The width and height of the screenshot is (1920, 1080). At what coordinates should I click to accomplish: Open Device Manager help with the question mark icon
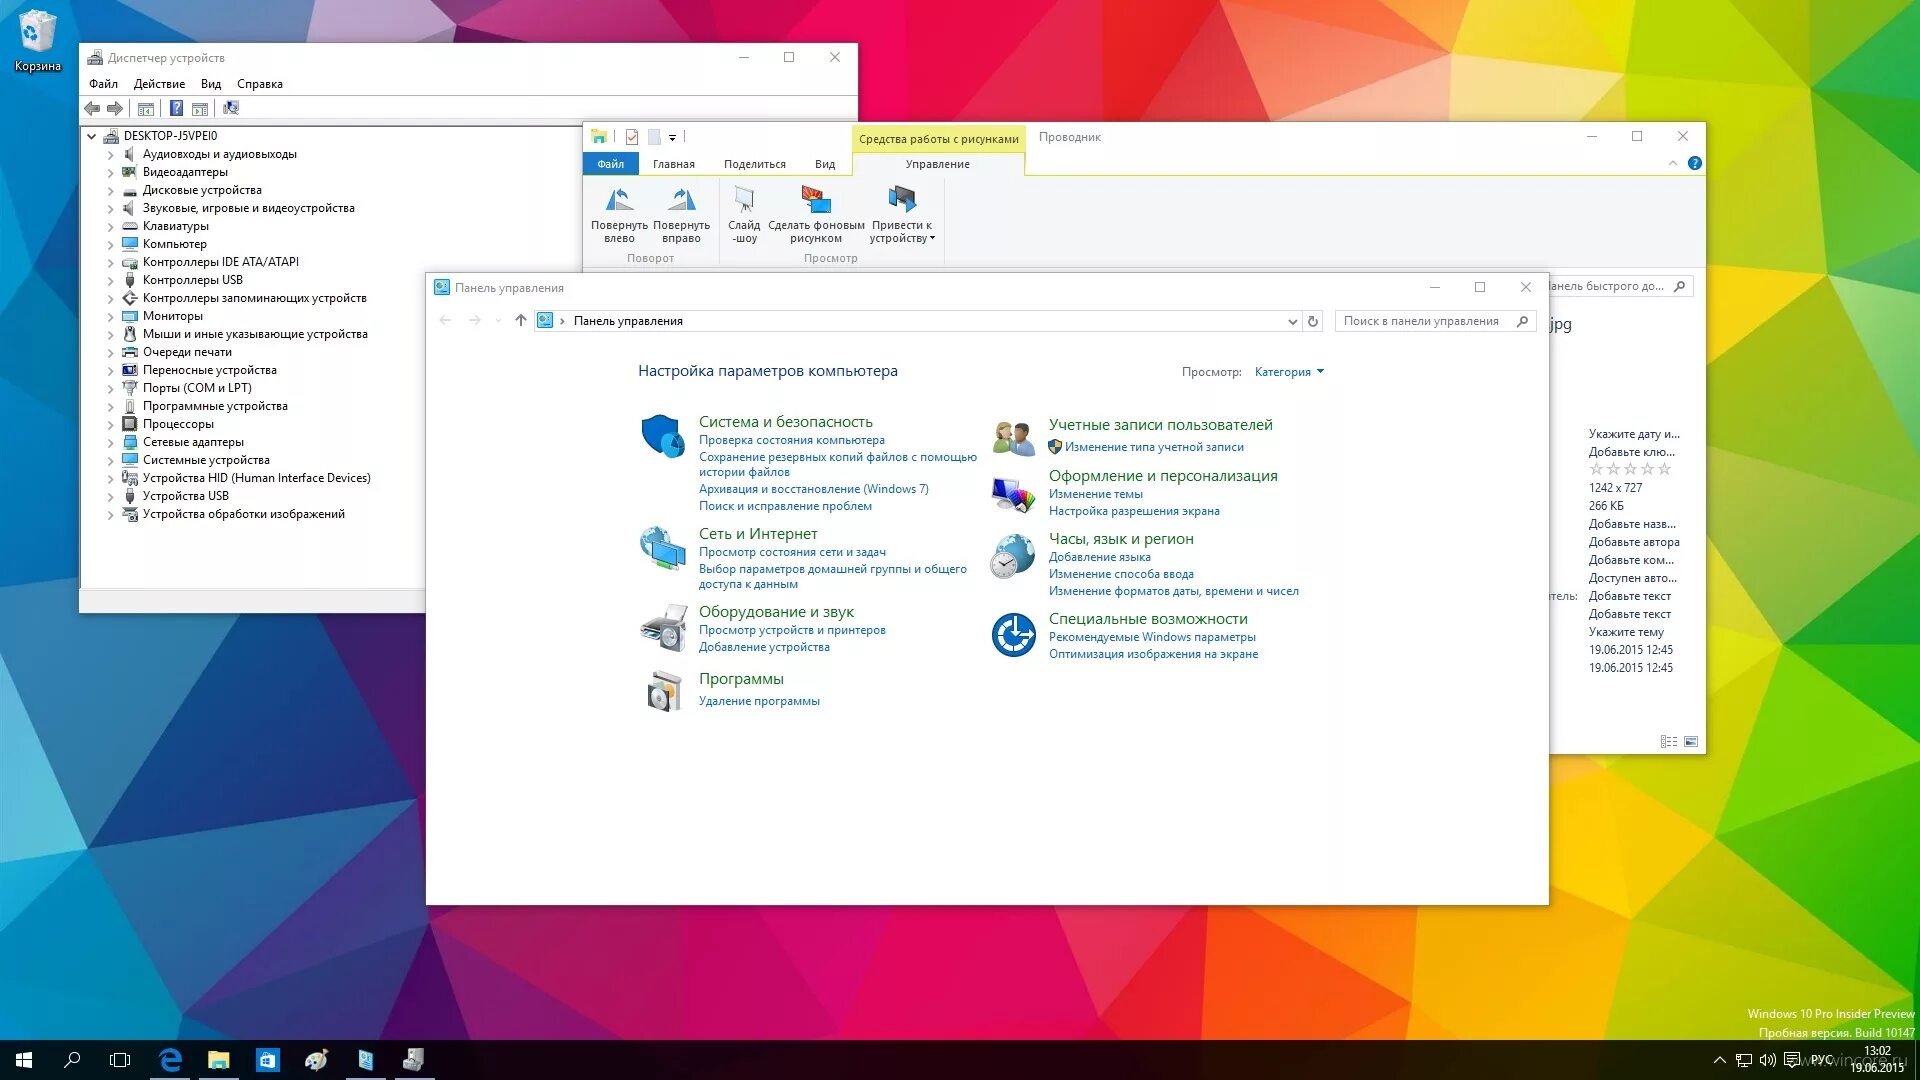[x=177, y=109]
